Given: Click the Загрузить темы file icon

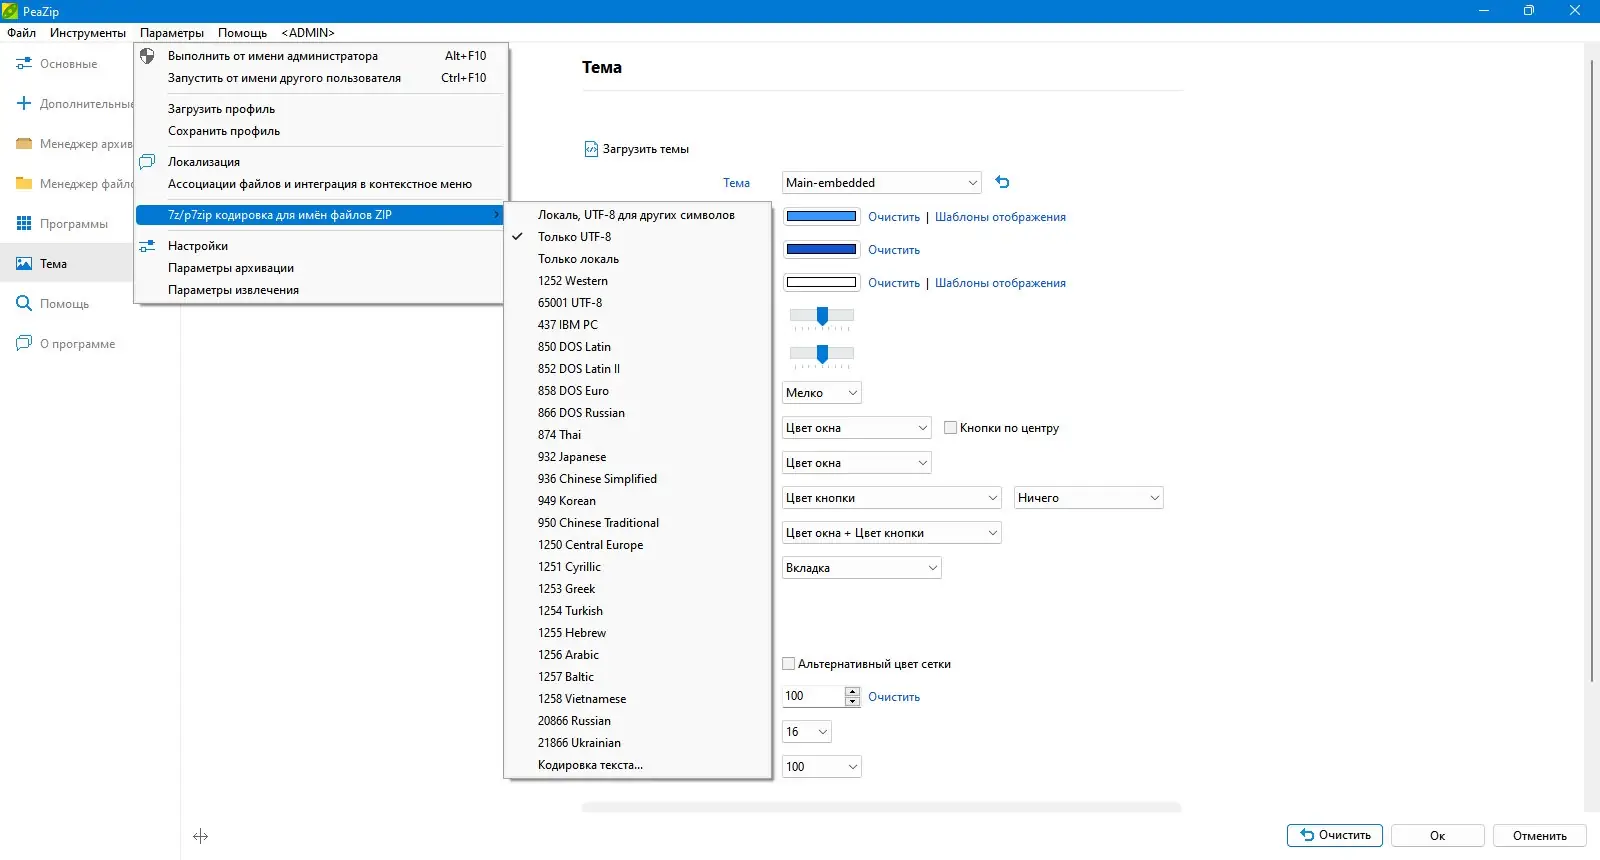Looking at the screenshot, I should click(591, 149).
